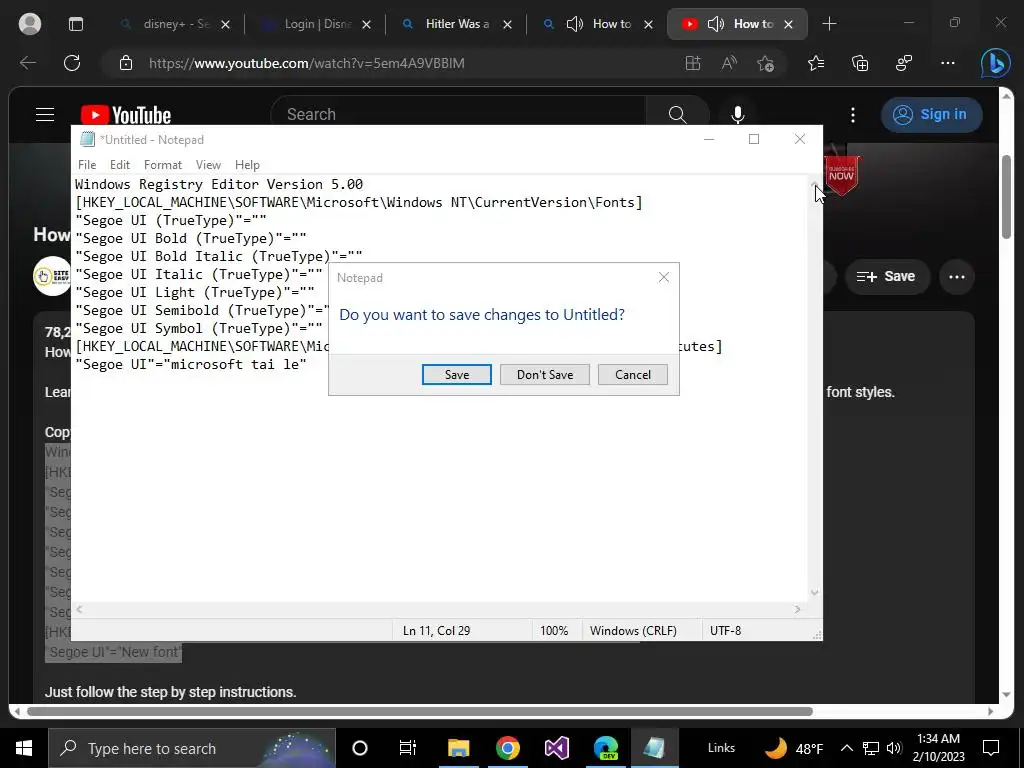Close the Notepad save prompt with X
The image size is (1024, 768).
point(664,278)
